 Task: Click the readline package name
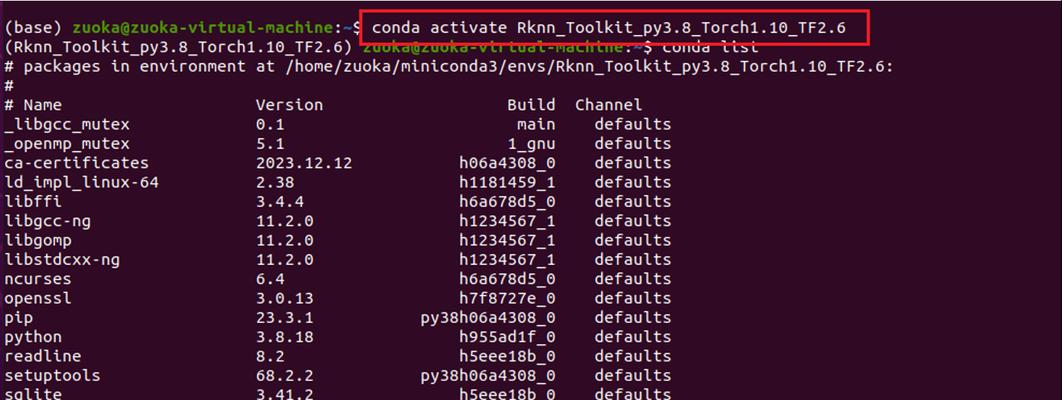[43, 356]
